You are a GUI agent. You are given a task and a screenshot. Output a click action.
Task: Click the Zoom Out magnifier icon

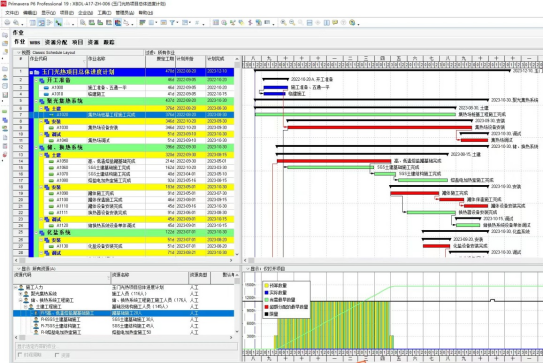(292, 23)
